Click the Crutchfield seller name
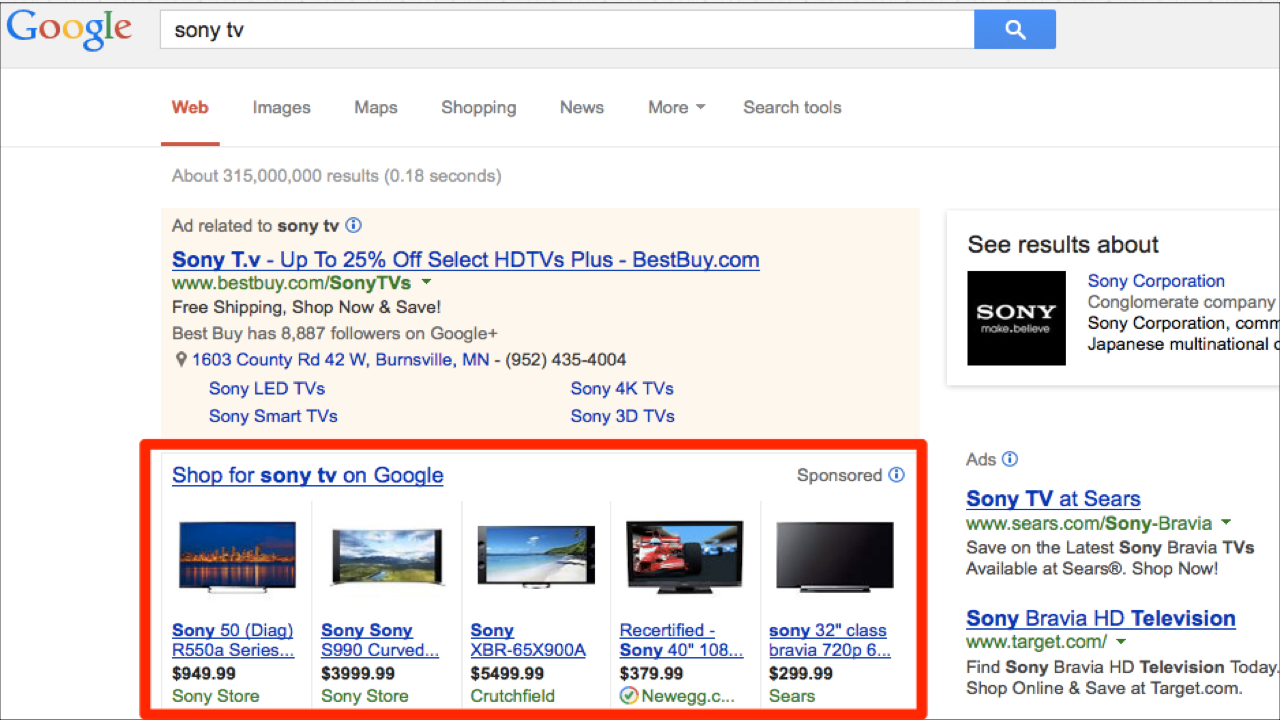1280x720 pixels. coord(513,696)
